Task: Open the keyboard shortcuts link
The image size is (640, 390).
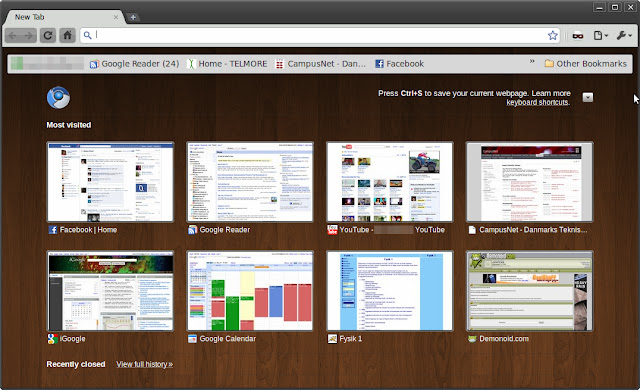Action: click(x=537, y=102)
